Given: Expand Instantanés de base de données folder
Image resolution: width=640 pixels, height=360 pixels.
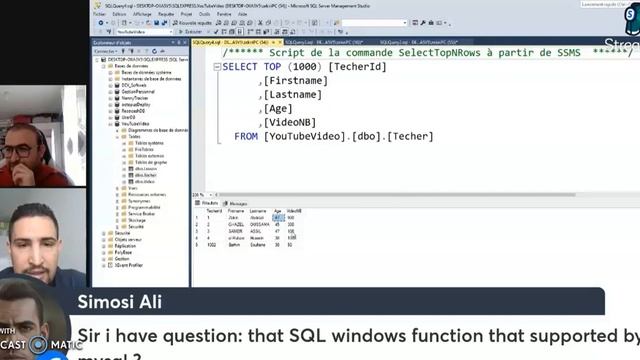Looking at the screenshot, I should pos(111,79).
